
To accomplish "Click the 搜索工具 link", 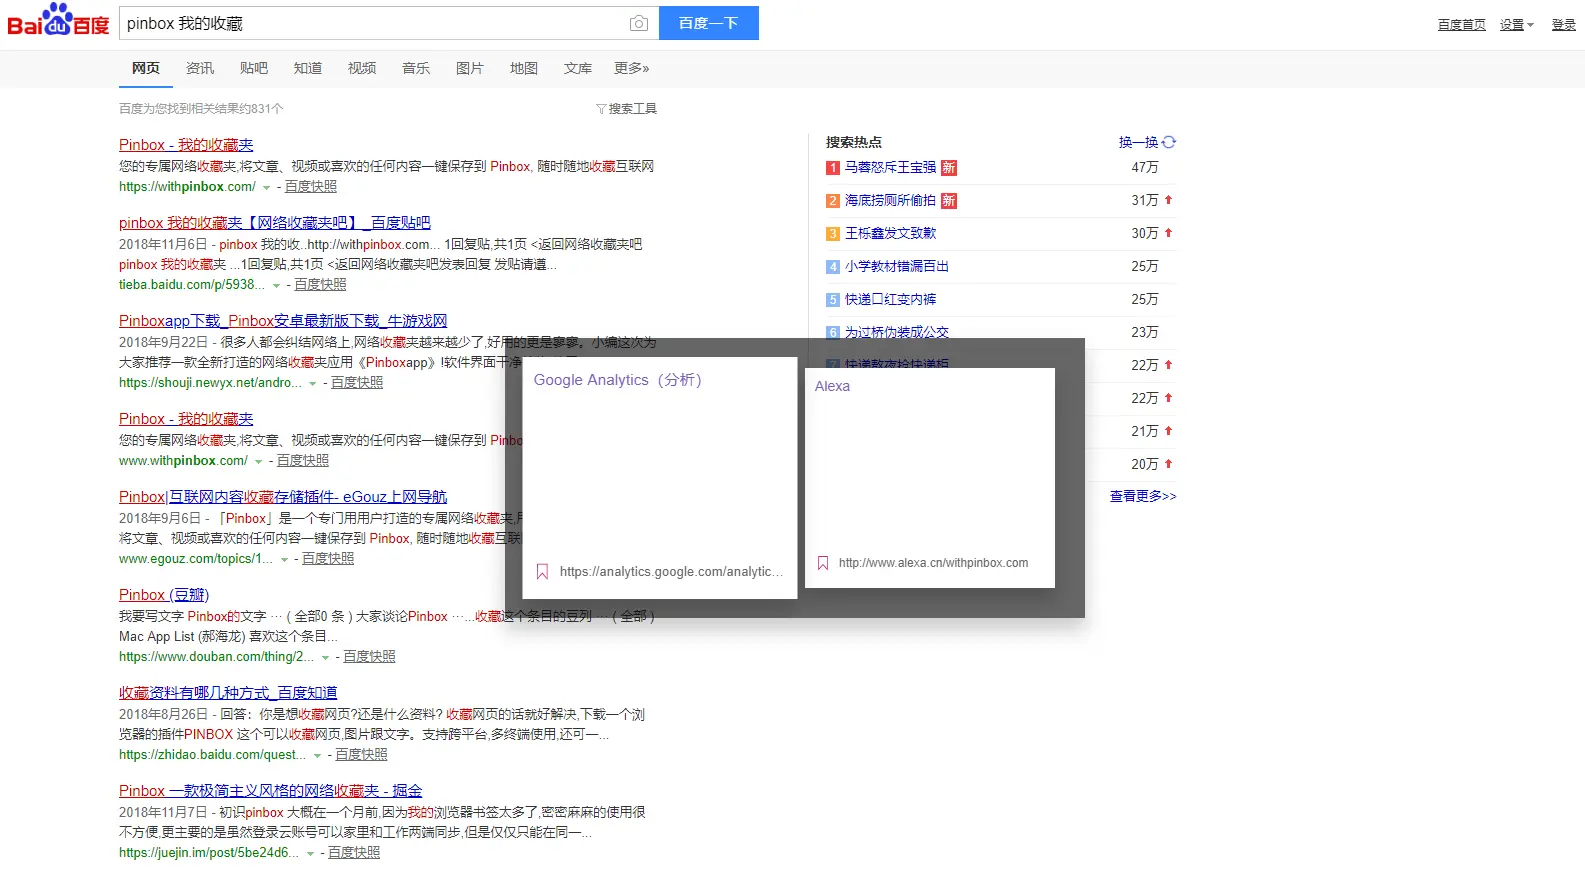I will coord(633,109).
